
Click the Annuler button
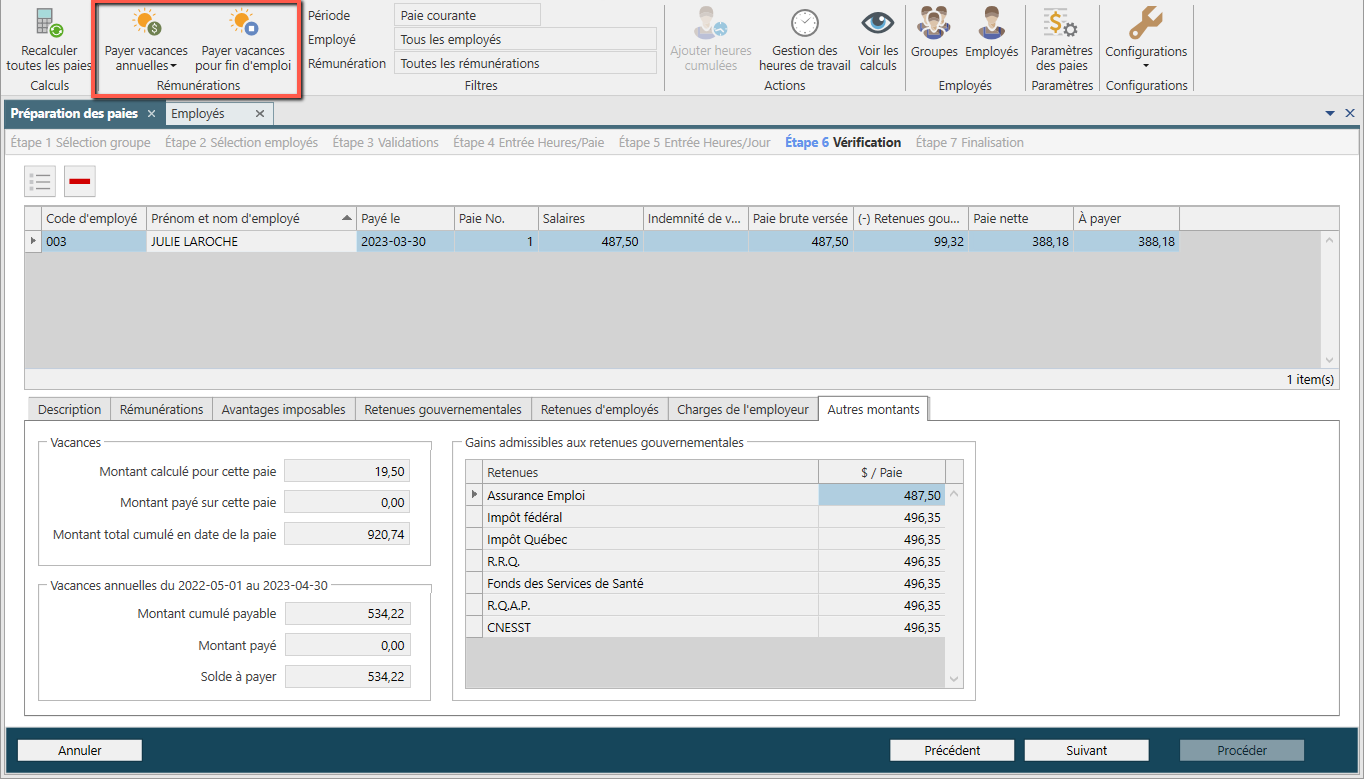80,750
